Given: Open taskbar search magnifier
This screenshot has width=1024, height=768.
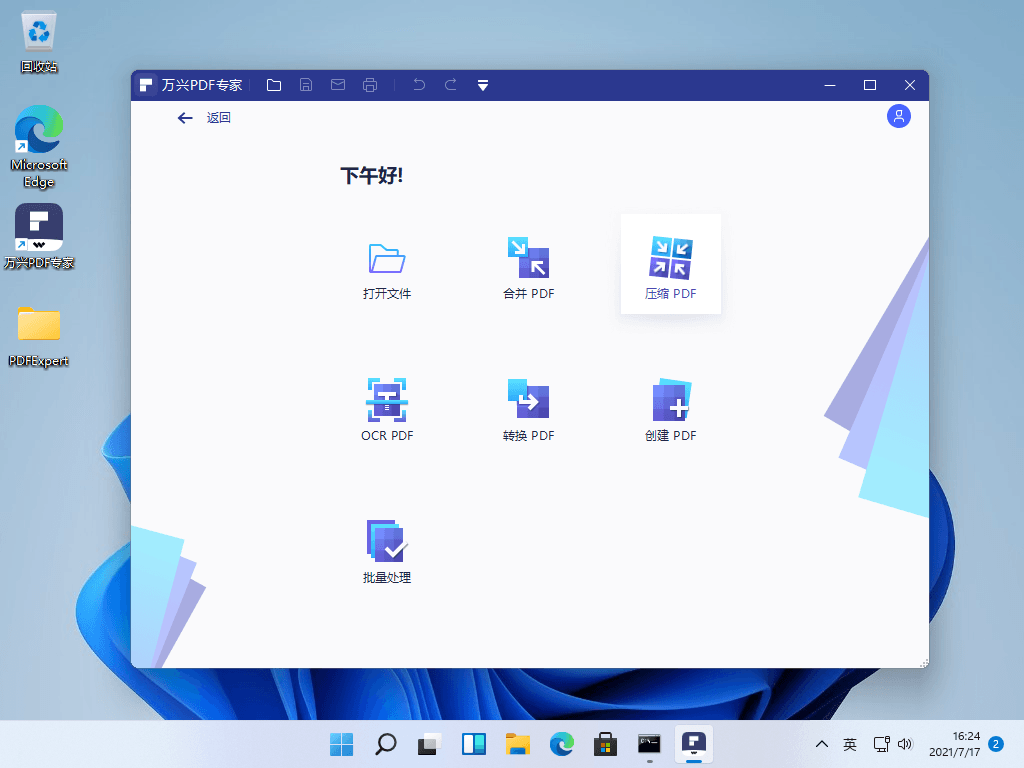Looking at the screenshot, I should point(385,744).
